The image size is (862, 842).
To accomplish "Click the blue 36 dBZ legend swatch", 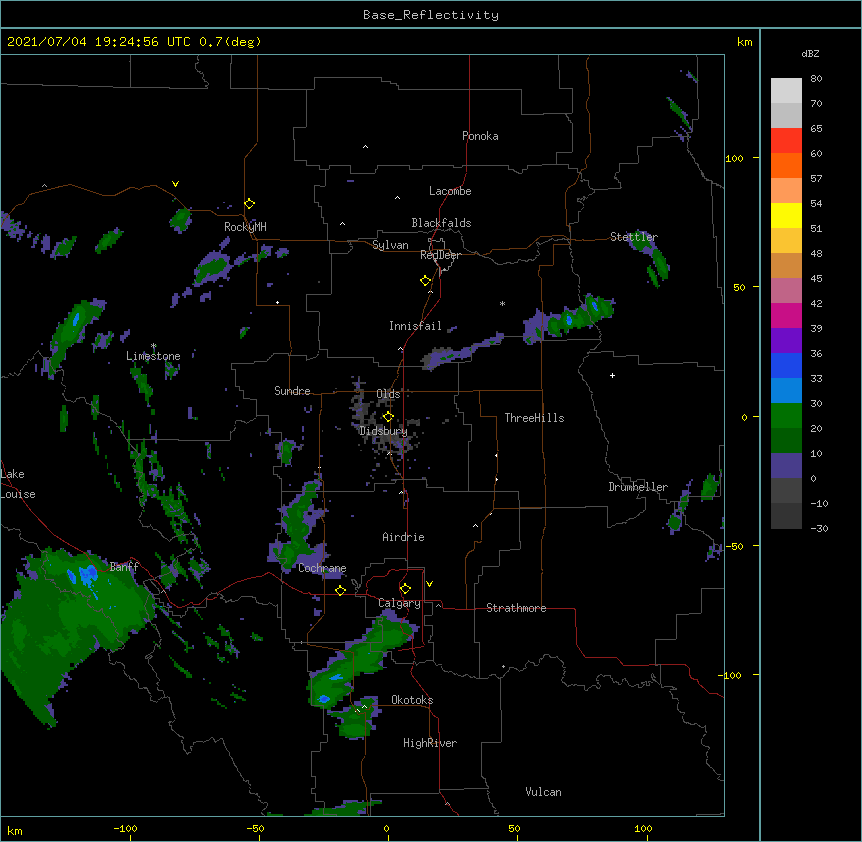I will (786, 365).
